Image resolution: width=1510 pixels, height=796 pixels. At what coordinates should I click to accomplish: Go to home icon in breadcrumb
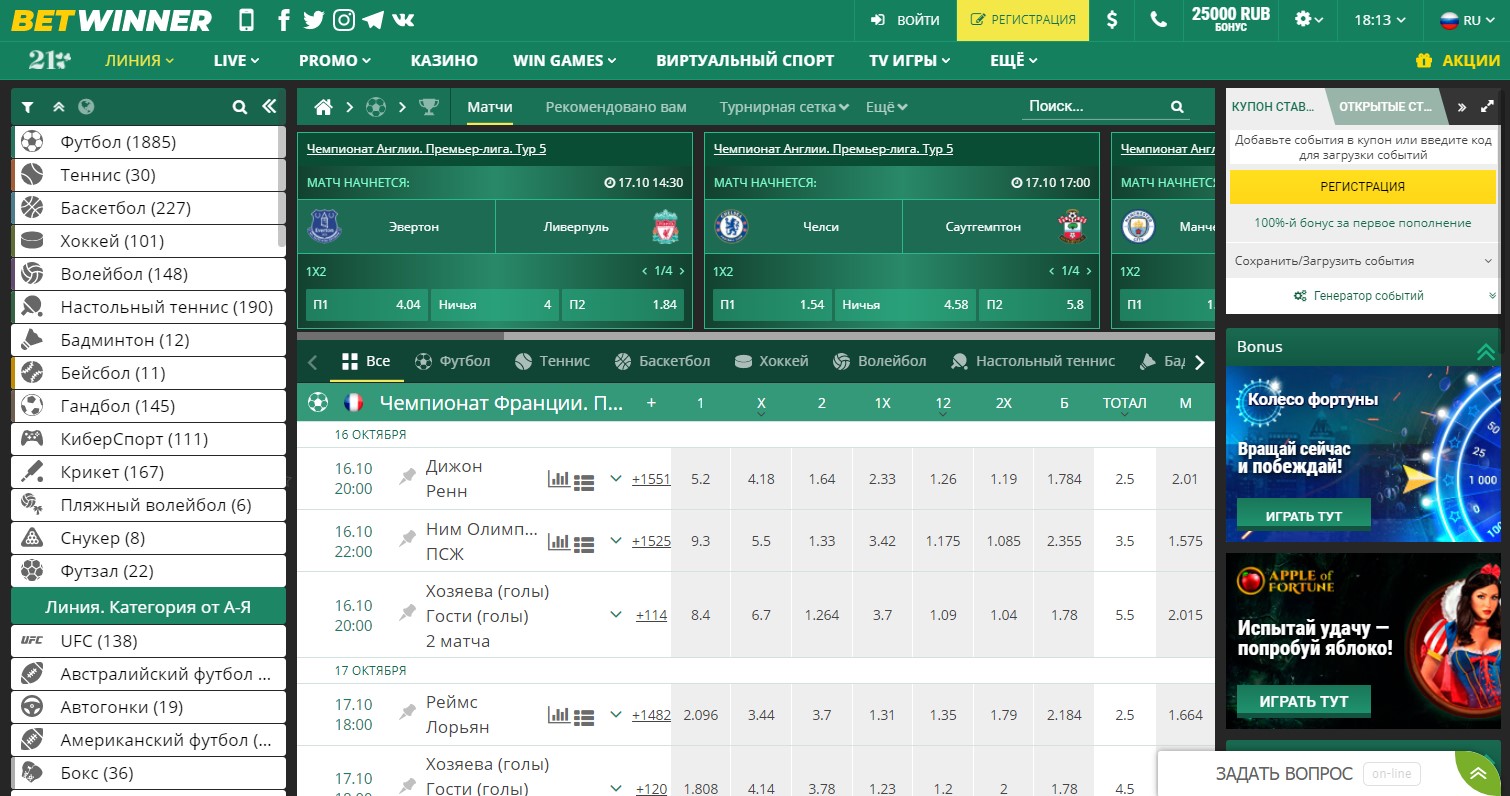tap(323, 107)
